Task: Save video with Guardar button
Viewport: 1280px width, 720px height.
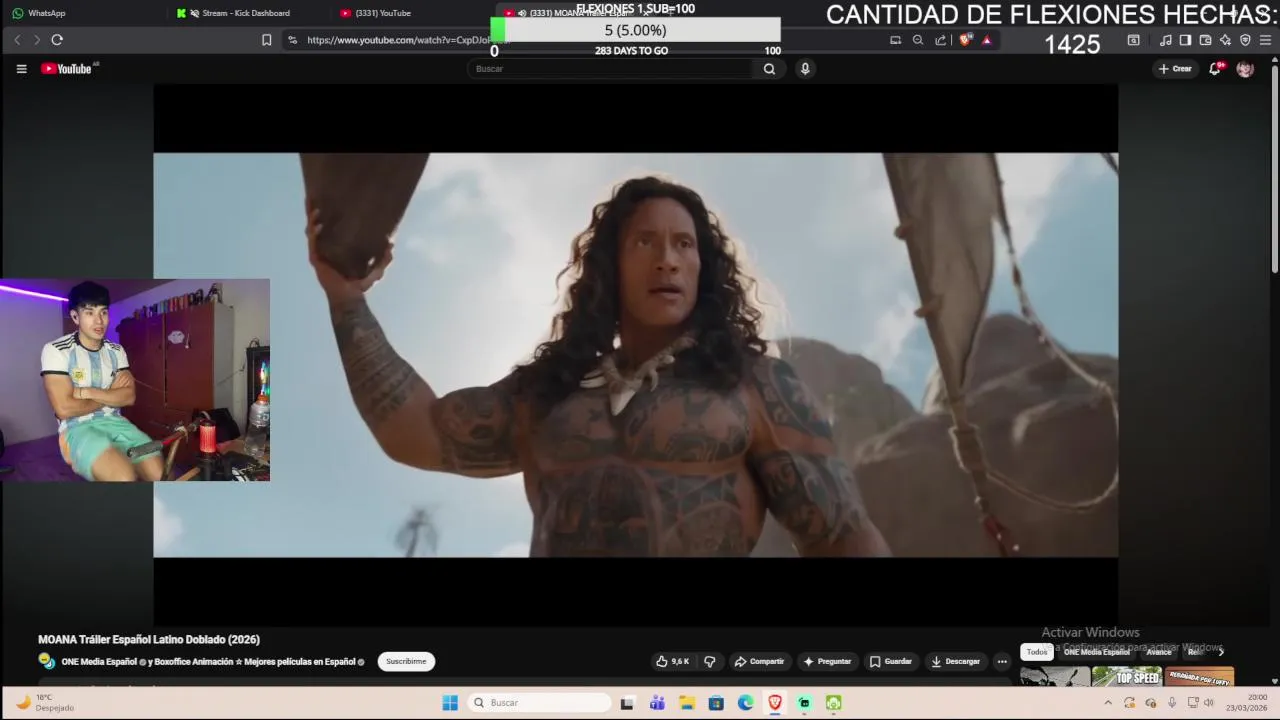Action: pos(890,661)
